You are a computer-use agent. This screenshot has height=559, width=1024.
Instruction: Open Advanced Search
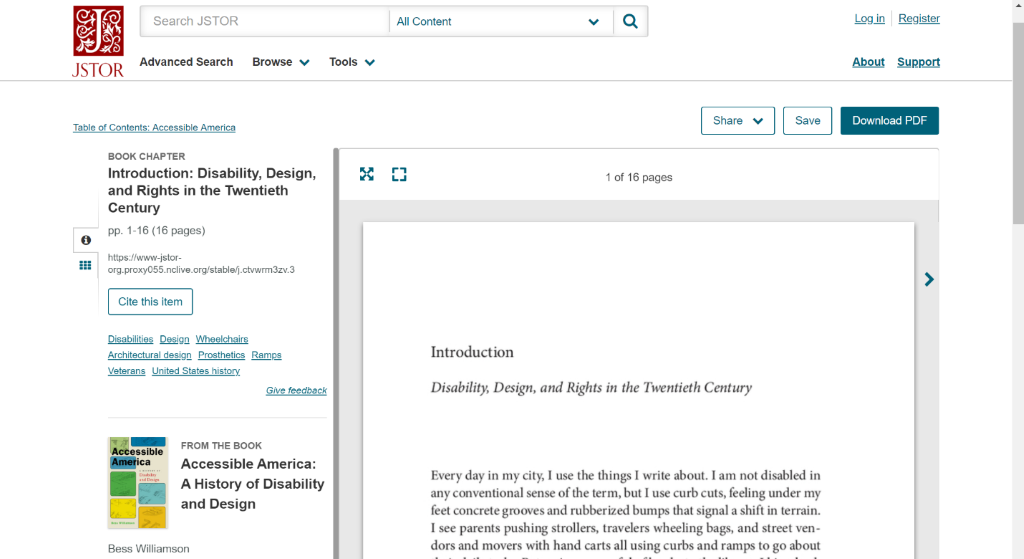(186, 62)
